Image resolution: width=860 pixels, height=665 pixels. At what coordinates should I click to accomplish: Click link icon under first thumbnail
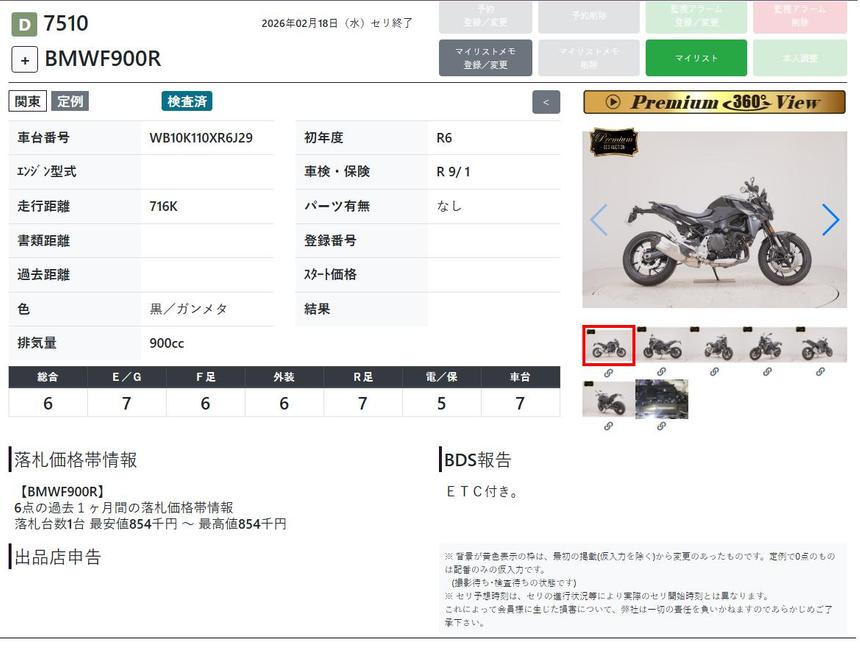pos(608,373)
